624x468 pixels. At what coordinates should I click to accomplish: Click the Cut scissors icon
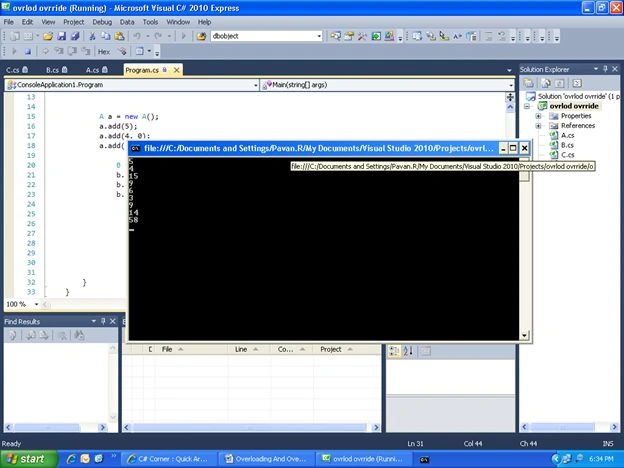(x=92, y=36)
